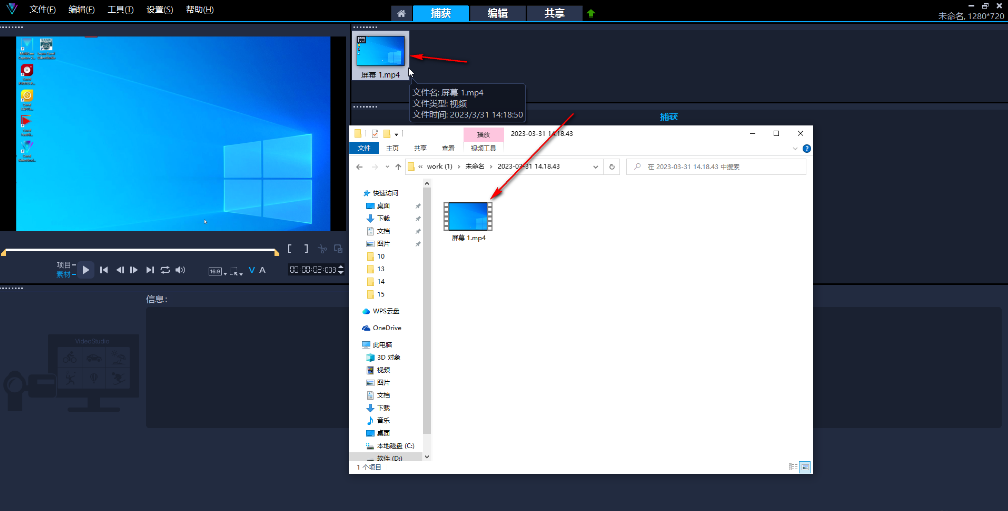1008x511 pixels.
Task: Open the 文件(F) menu
Action: click(42, 9)
